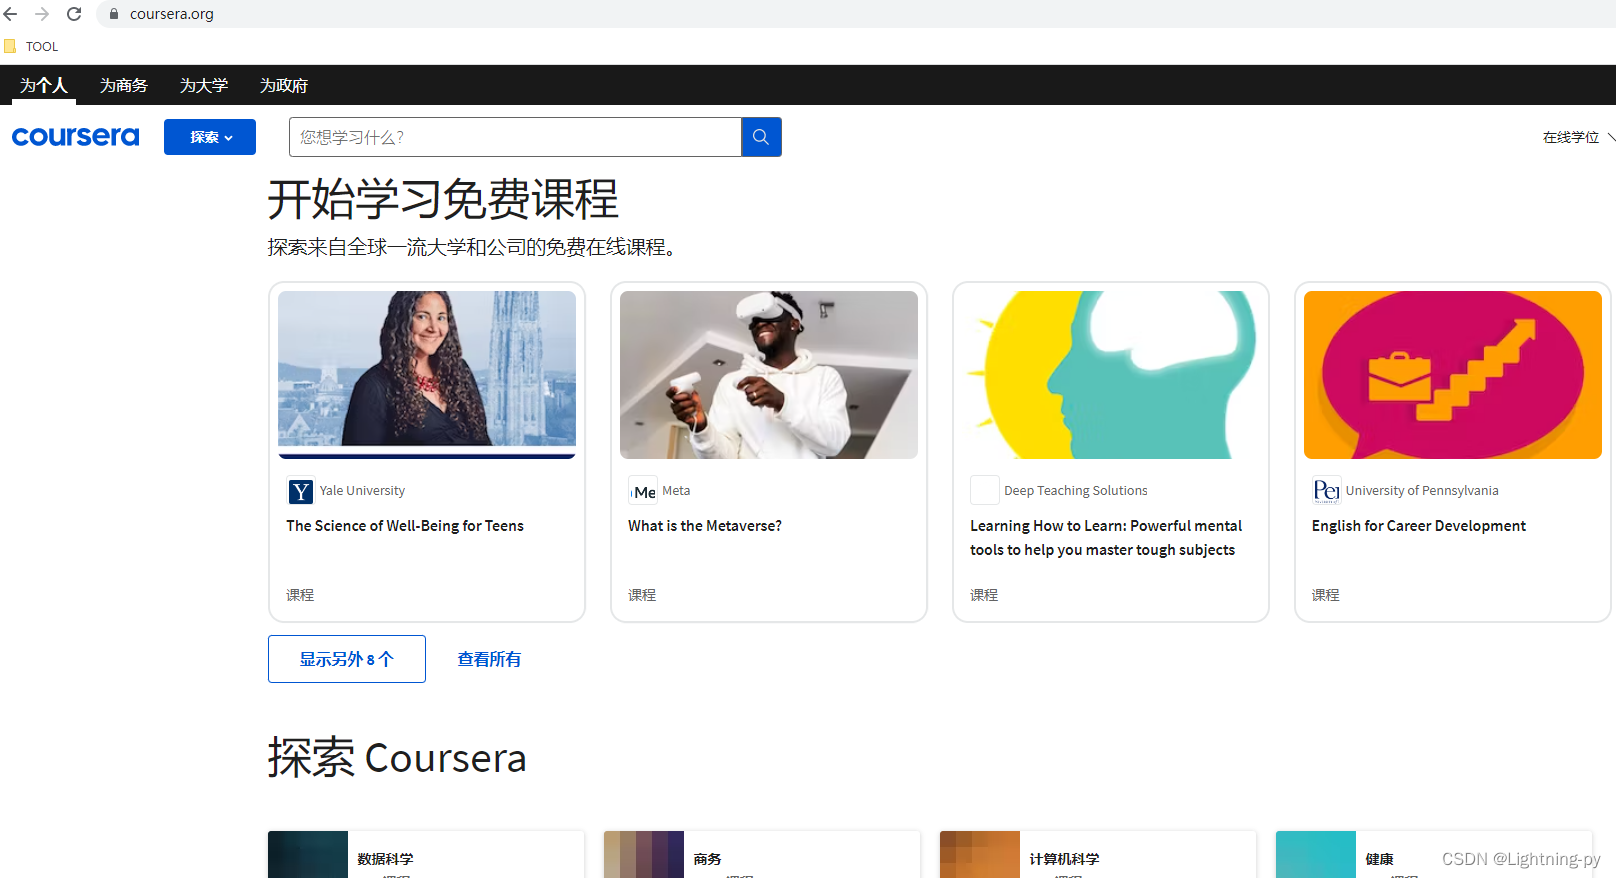1616x878 pixels.
Task: Click 课程 label on Yale card
Action: (300, 595)
